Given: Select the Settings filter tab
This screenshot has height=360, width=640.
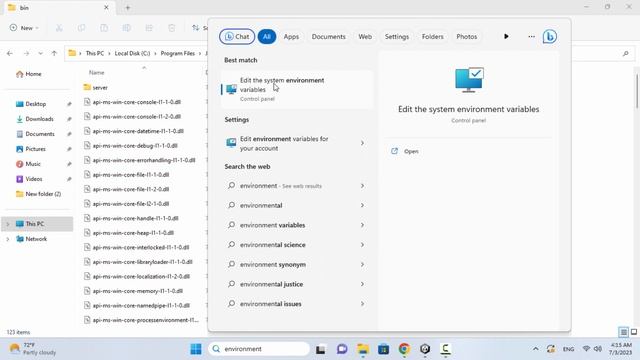Looking at the screenshot, I should pos(397,37).
